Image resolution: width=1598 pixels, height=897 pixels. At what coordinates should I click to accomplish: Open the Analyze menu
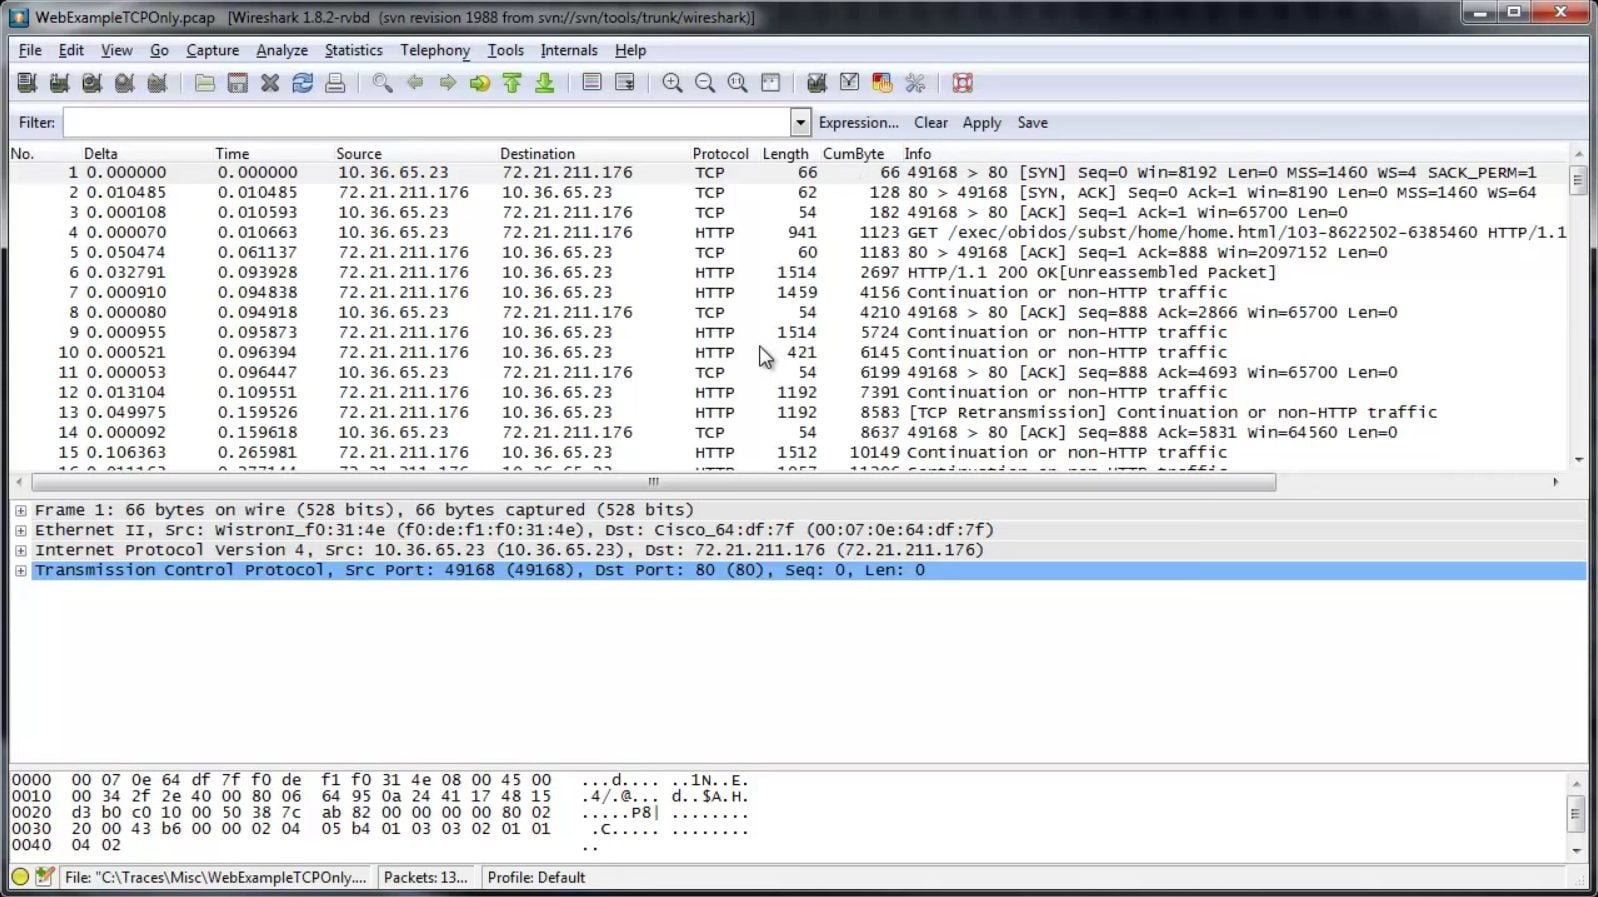click(281, 50)
